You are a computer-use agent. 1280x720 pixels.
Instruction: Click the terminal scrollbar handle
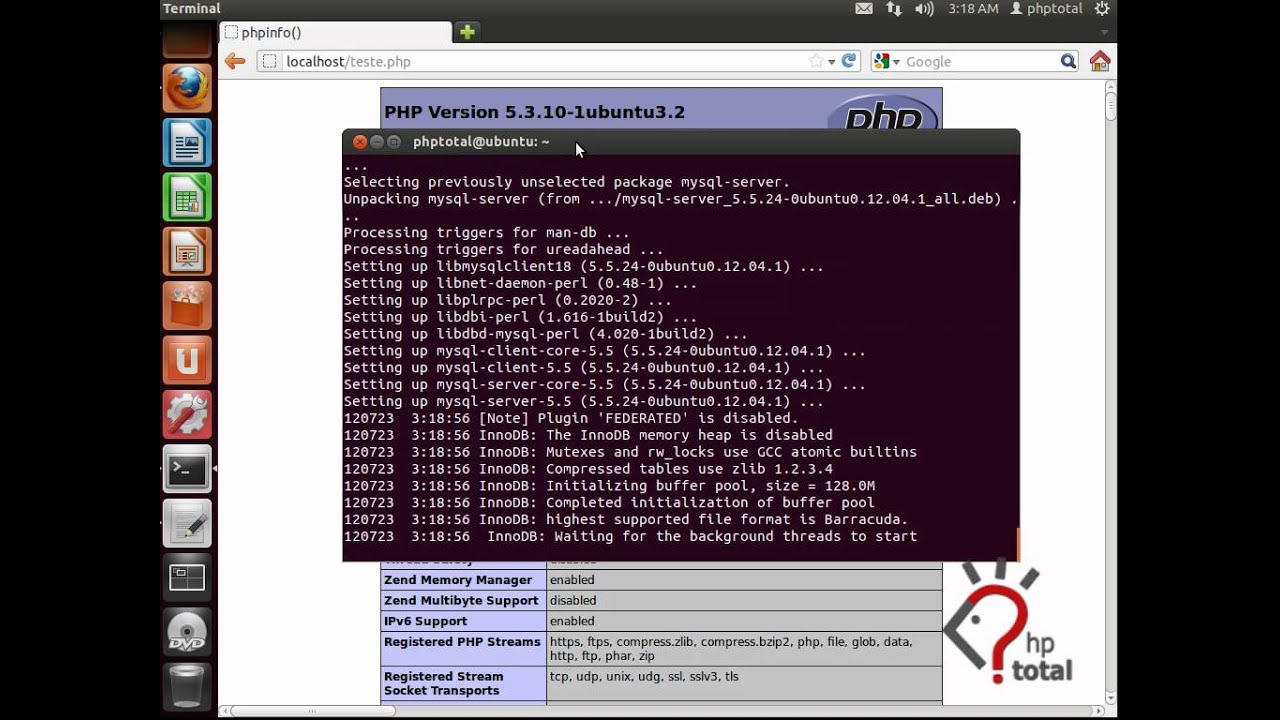[1018, 544]
